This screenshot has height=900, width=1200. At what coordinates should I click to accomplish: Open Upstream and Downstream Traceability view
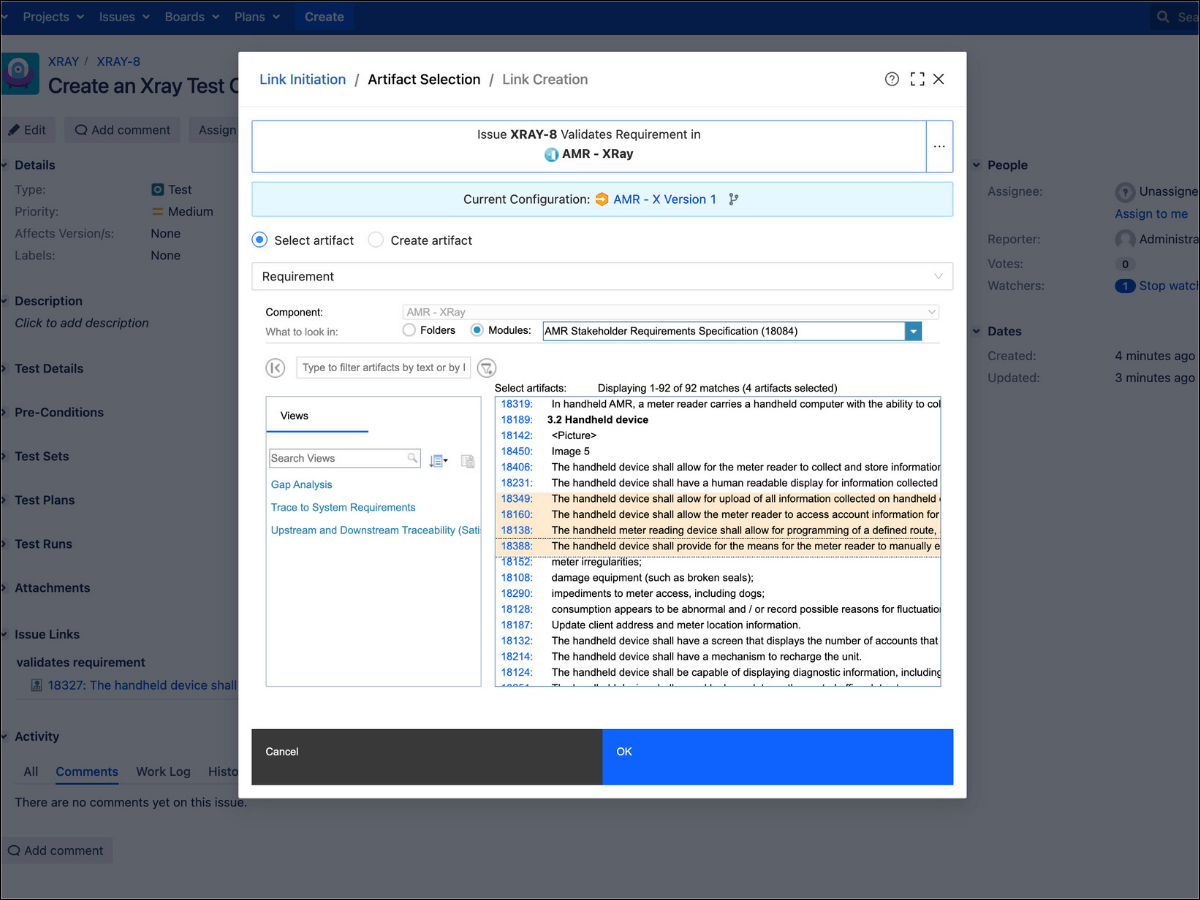tap(376, 530)
